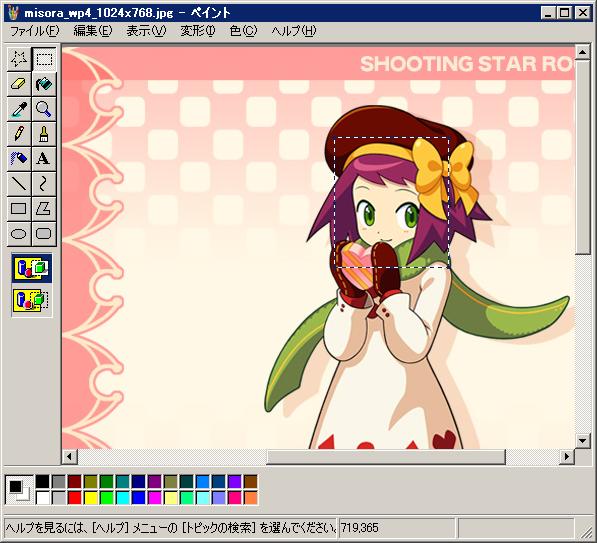Select the Polygon shape tool
The height and width of the screenshot is (543, 597).
pyautogui.click(x=44, y=209)
